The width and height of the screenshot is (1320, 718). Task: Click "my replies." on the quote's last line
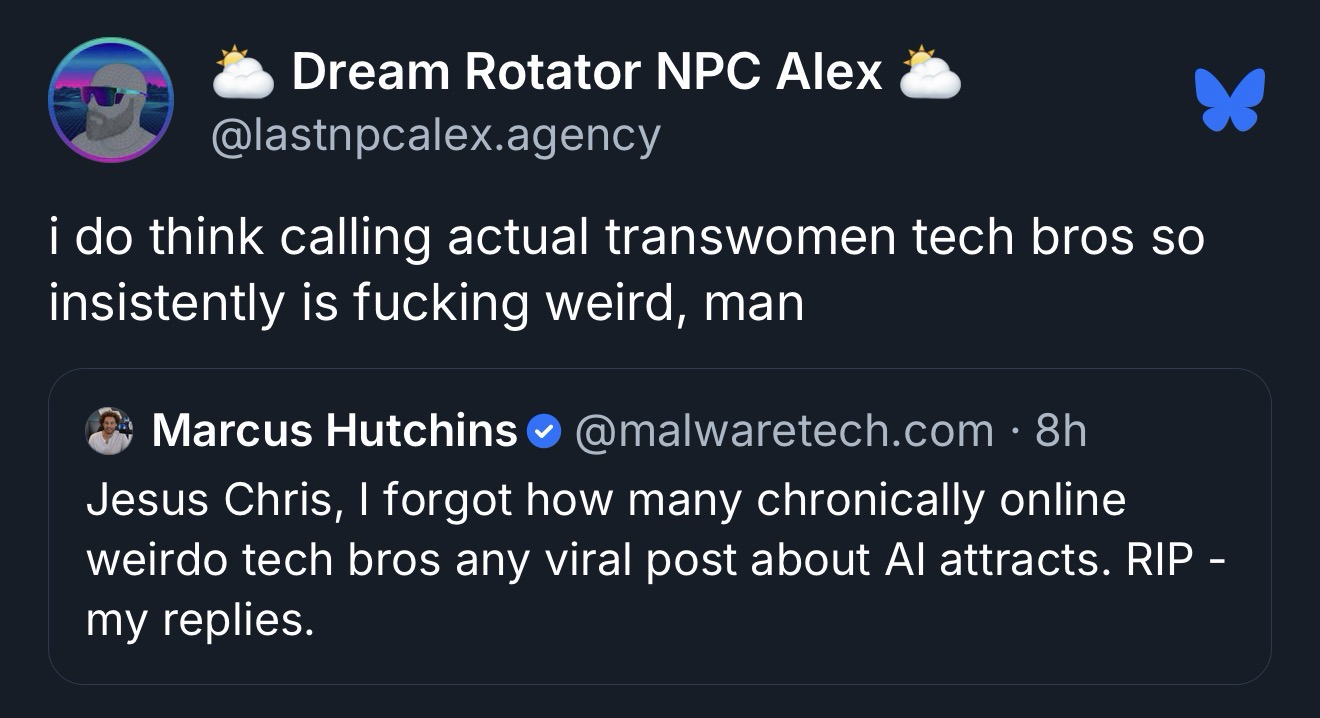point(200,621)
